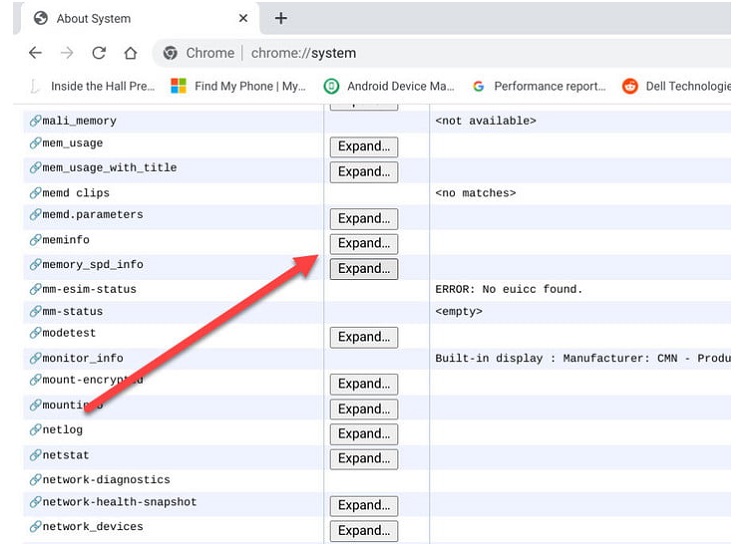Click link icon beside netstat
750x544 pixels.
point(35,455)
